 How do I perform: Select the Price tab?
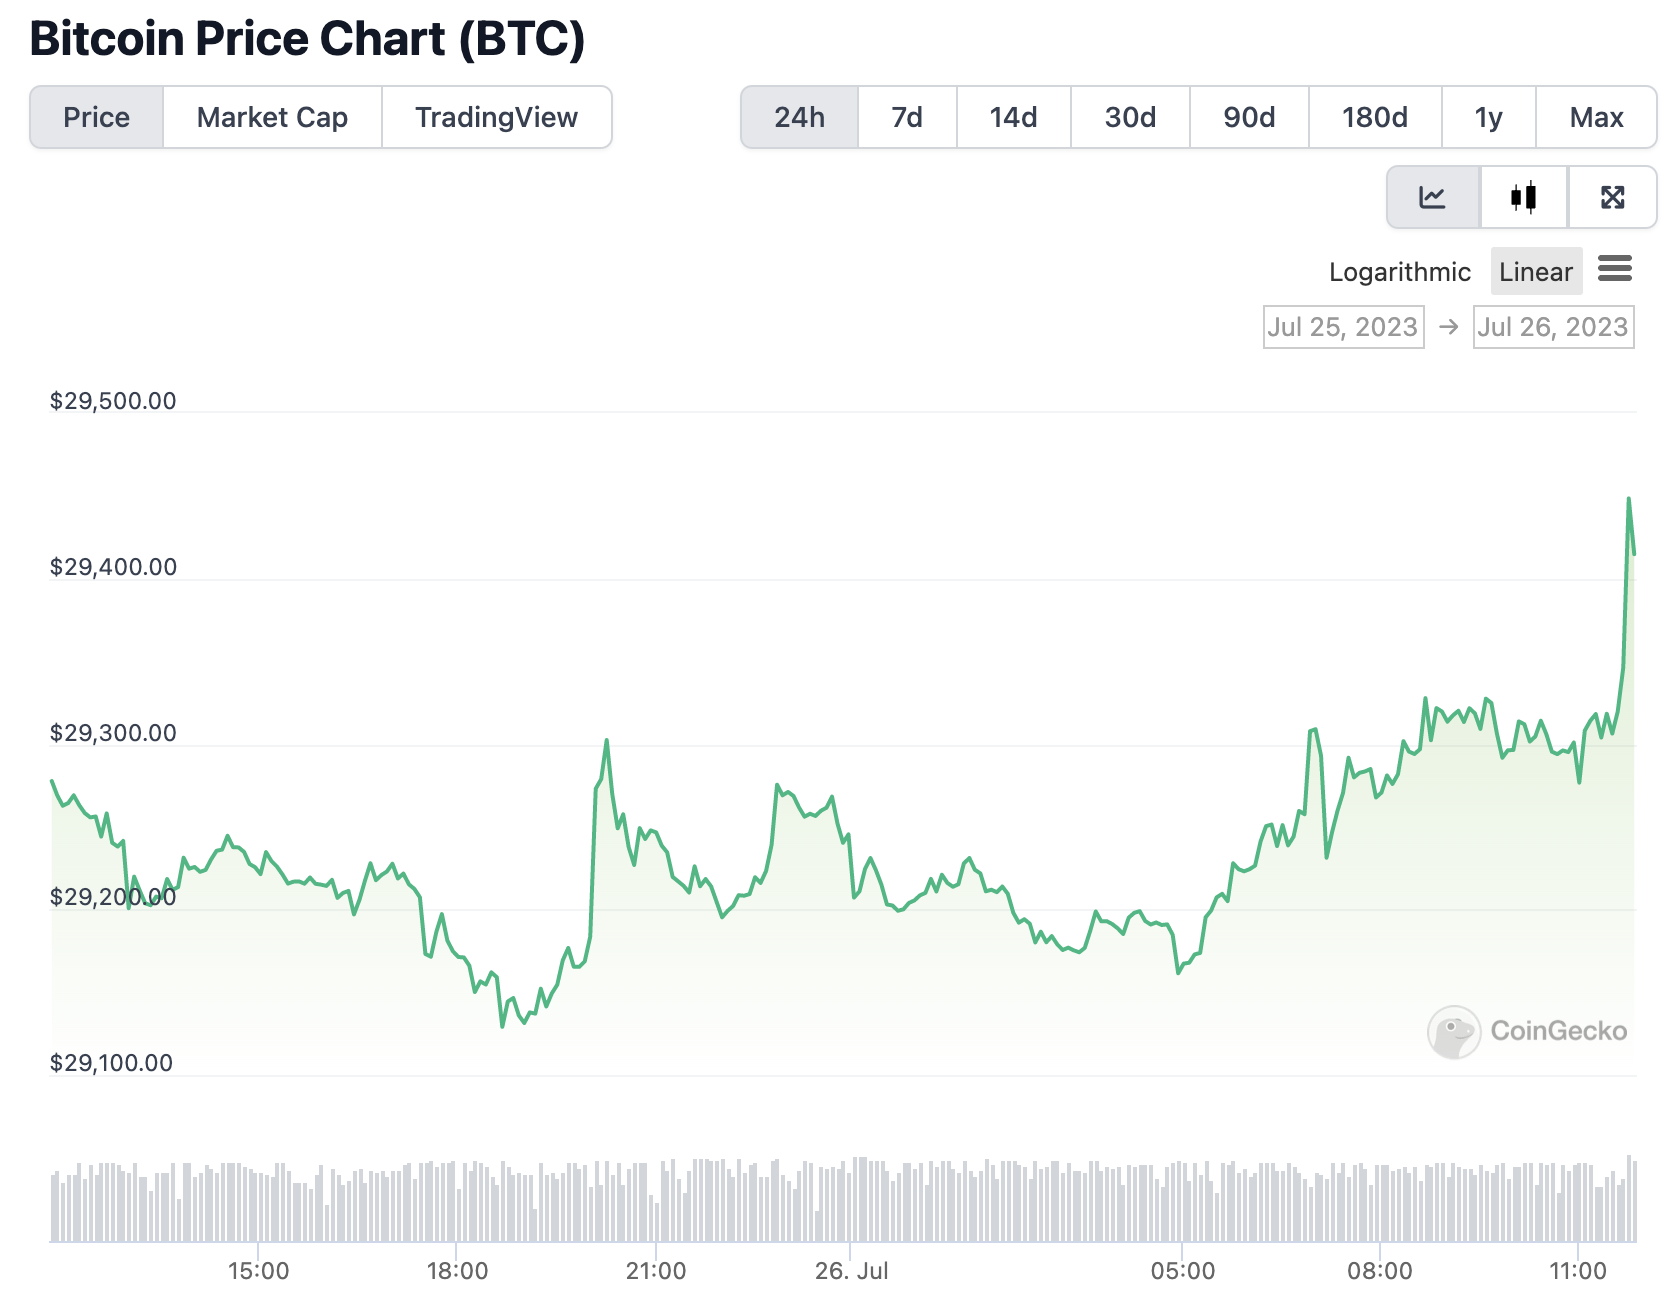pos(97,117)
